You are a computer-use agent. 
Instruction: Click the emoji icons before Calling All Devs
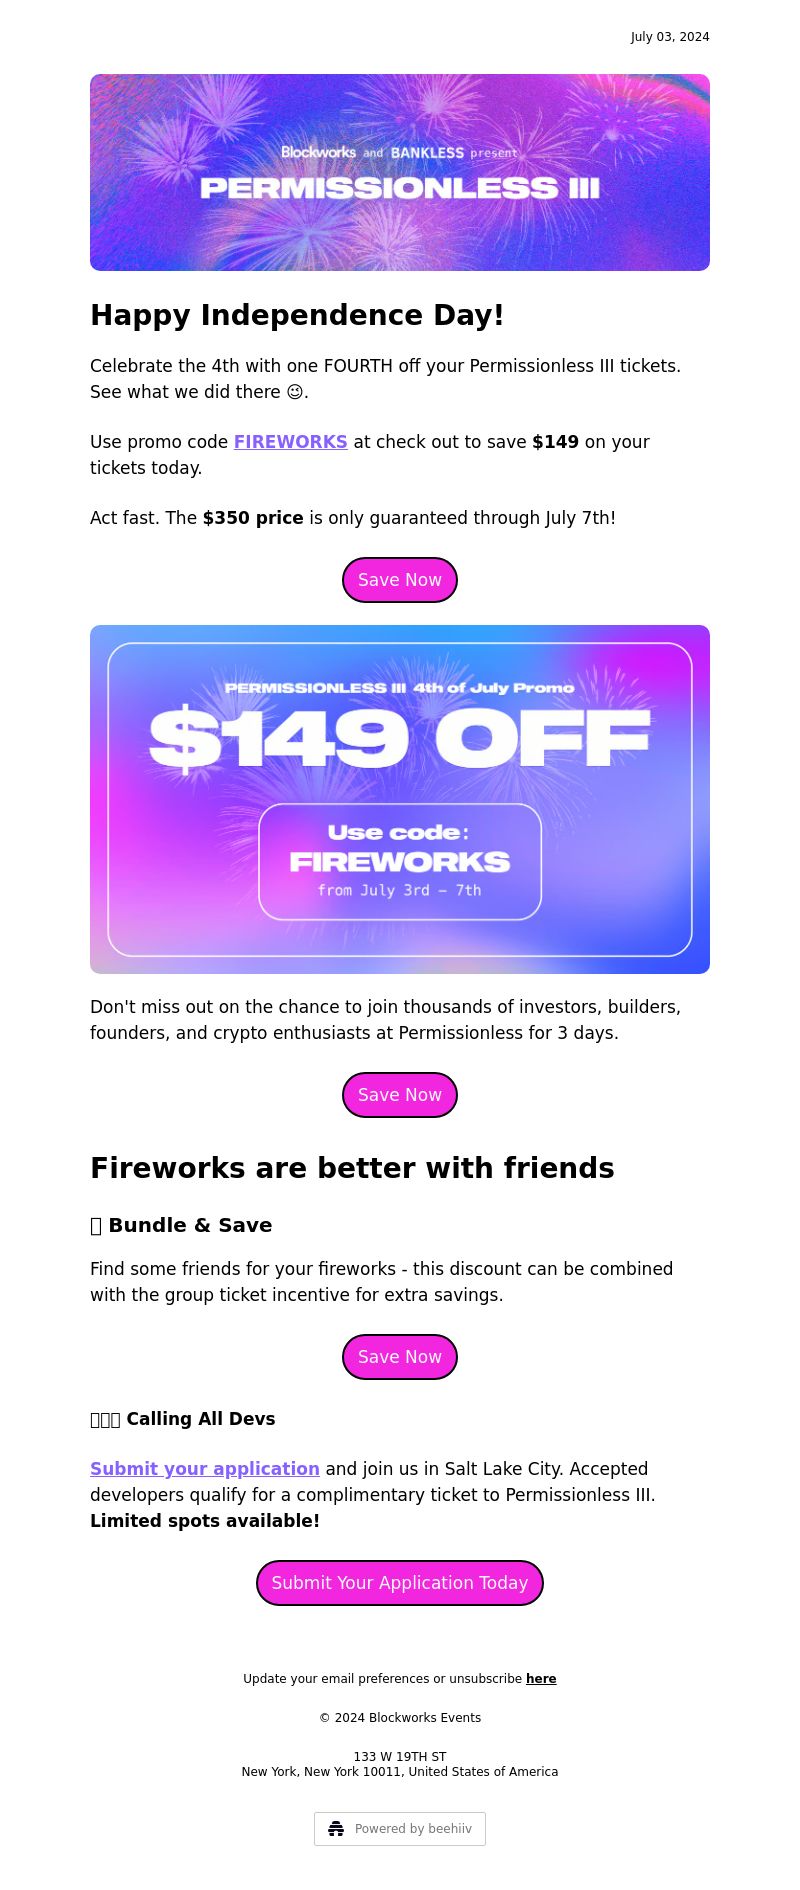(105, 1419)
